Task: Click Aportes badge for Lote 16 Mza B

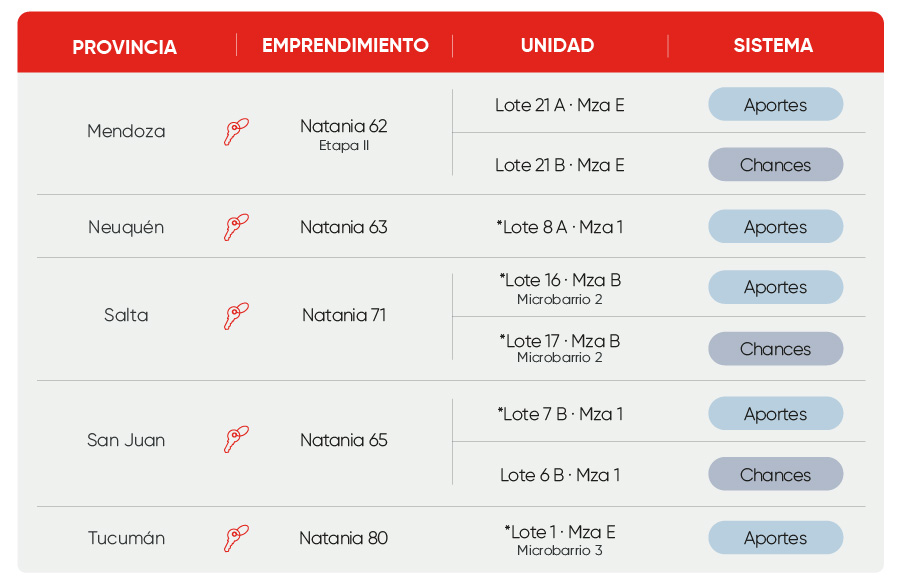Action: (775, 287)
